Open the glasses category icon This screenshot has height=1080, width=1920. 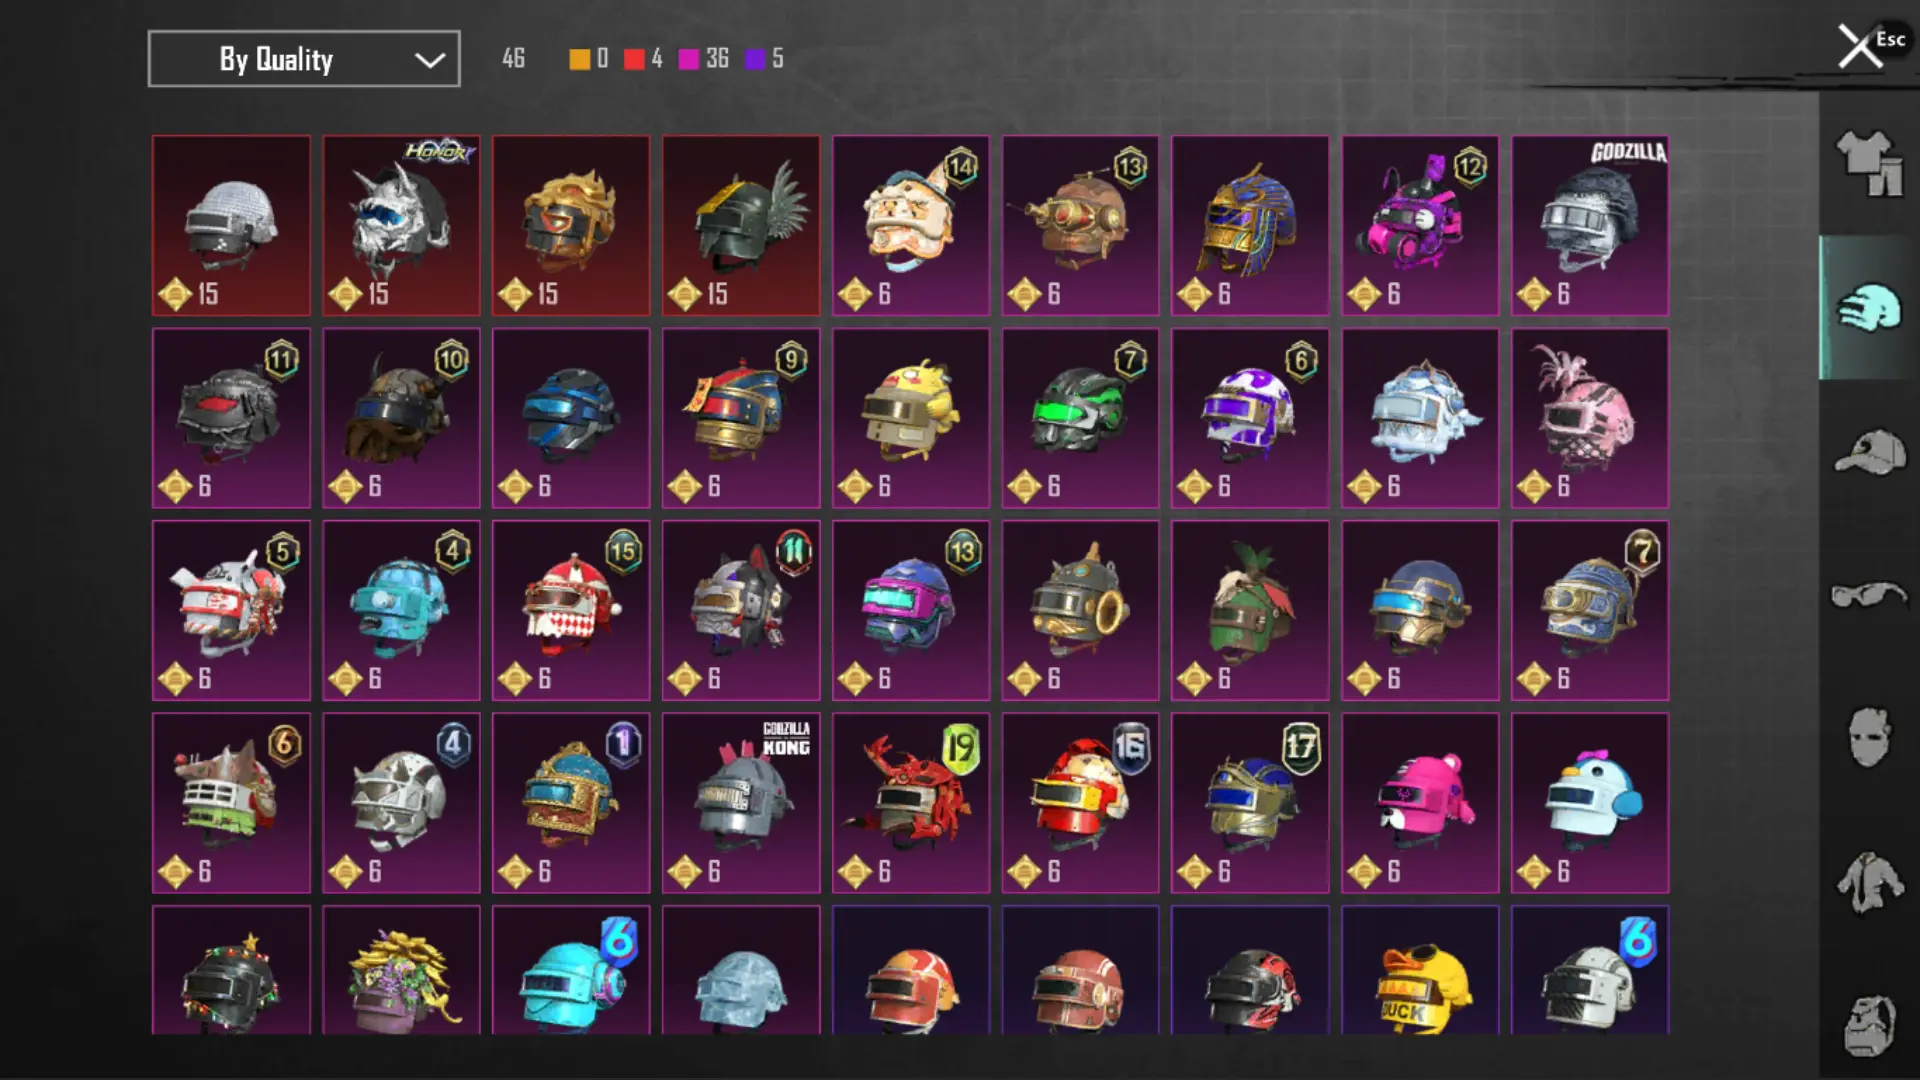tap(1869, 595)
